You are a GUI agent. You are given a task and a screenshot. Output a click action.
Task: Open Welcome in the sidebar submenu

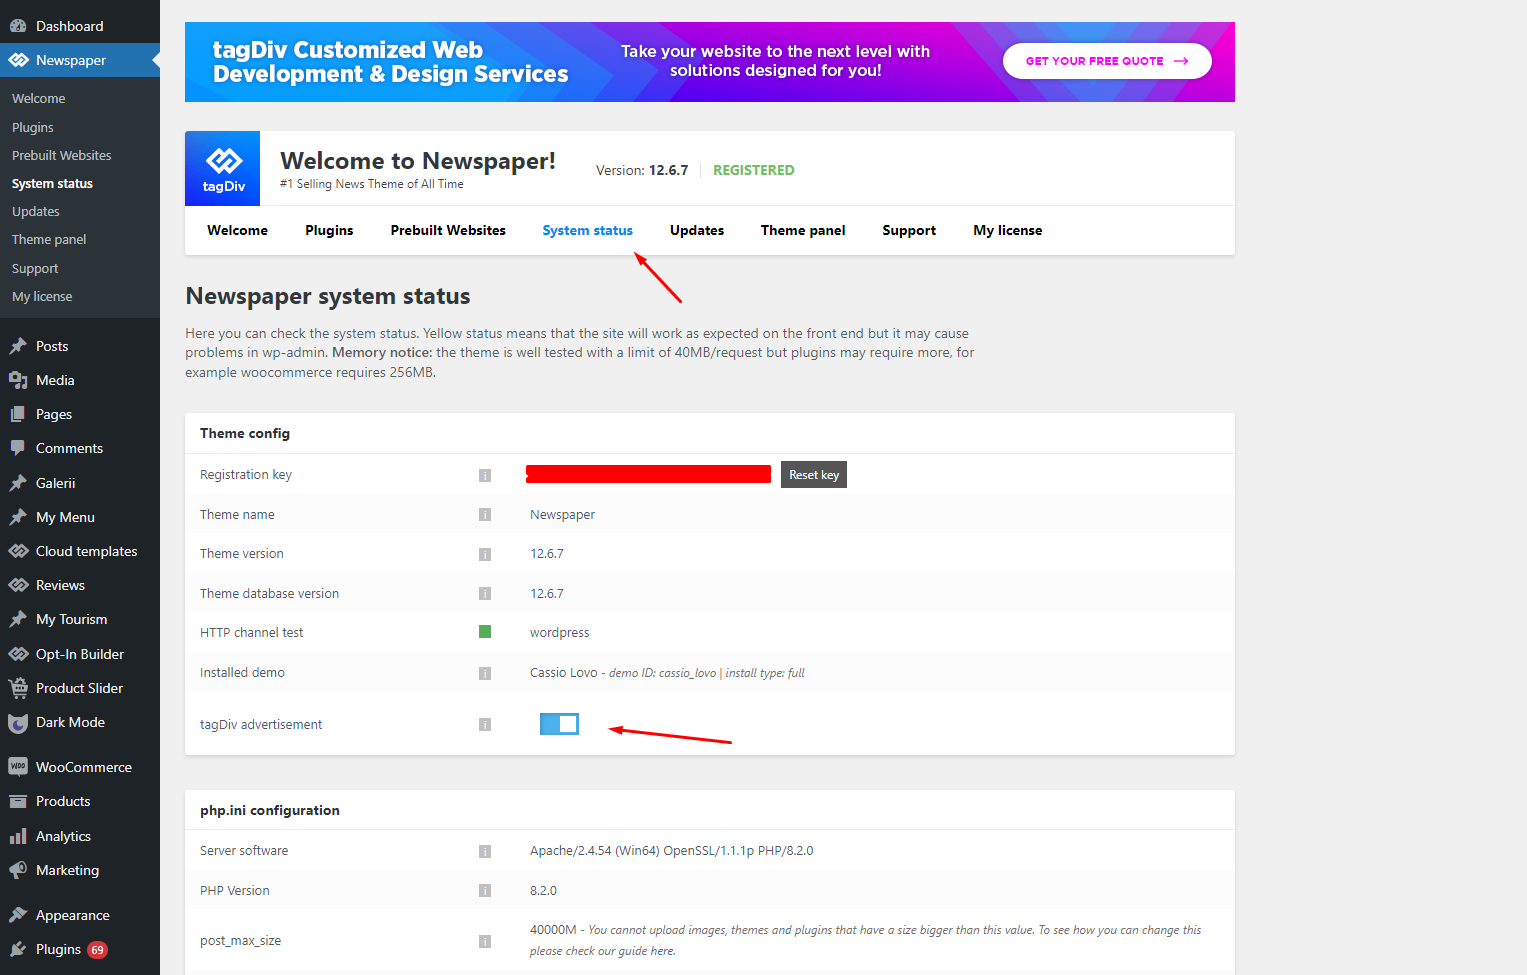point(38,98)
